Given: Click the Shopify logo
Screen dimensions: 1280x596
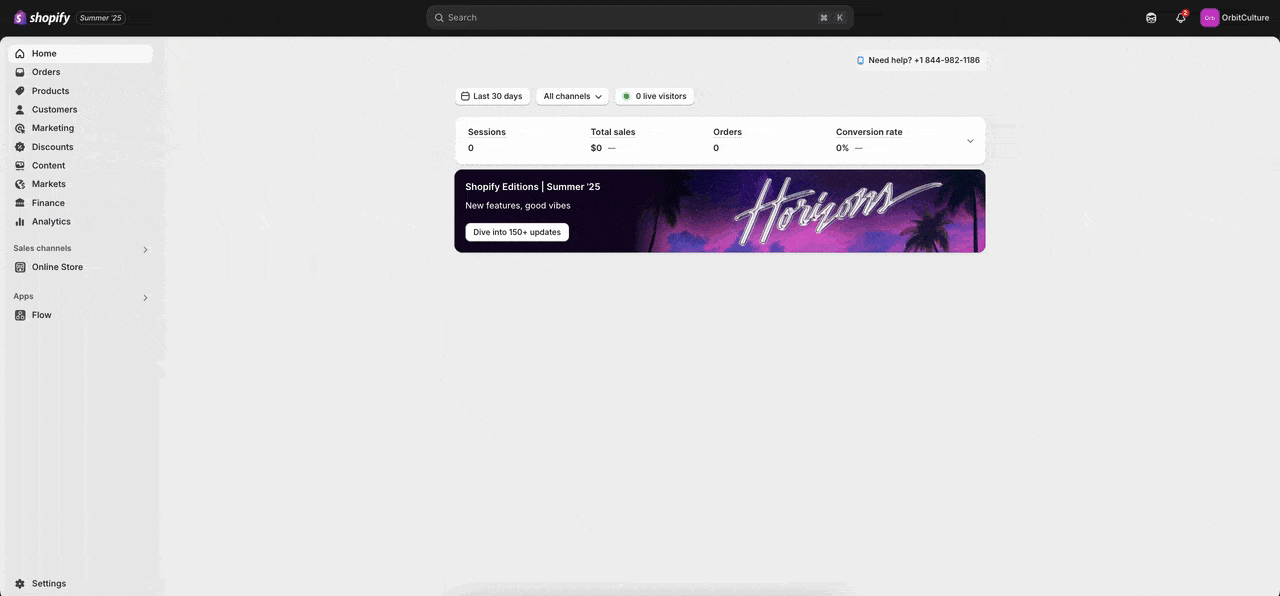Looking at the screenshot, I should [42, 18].
